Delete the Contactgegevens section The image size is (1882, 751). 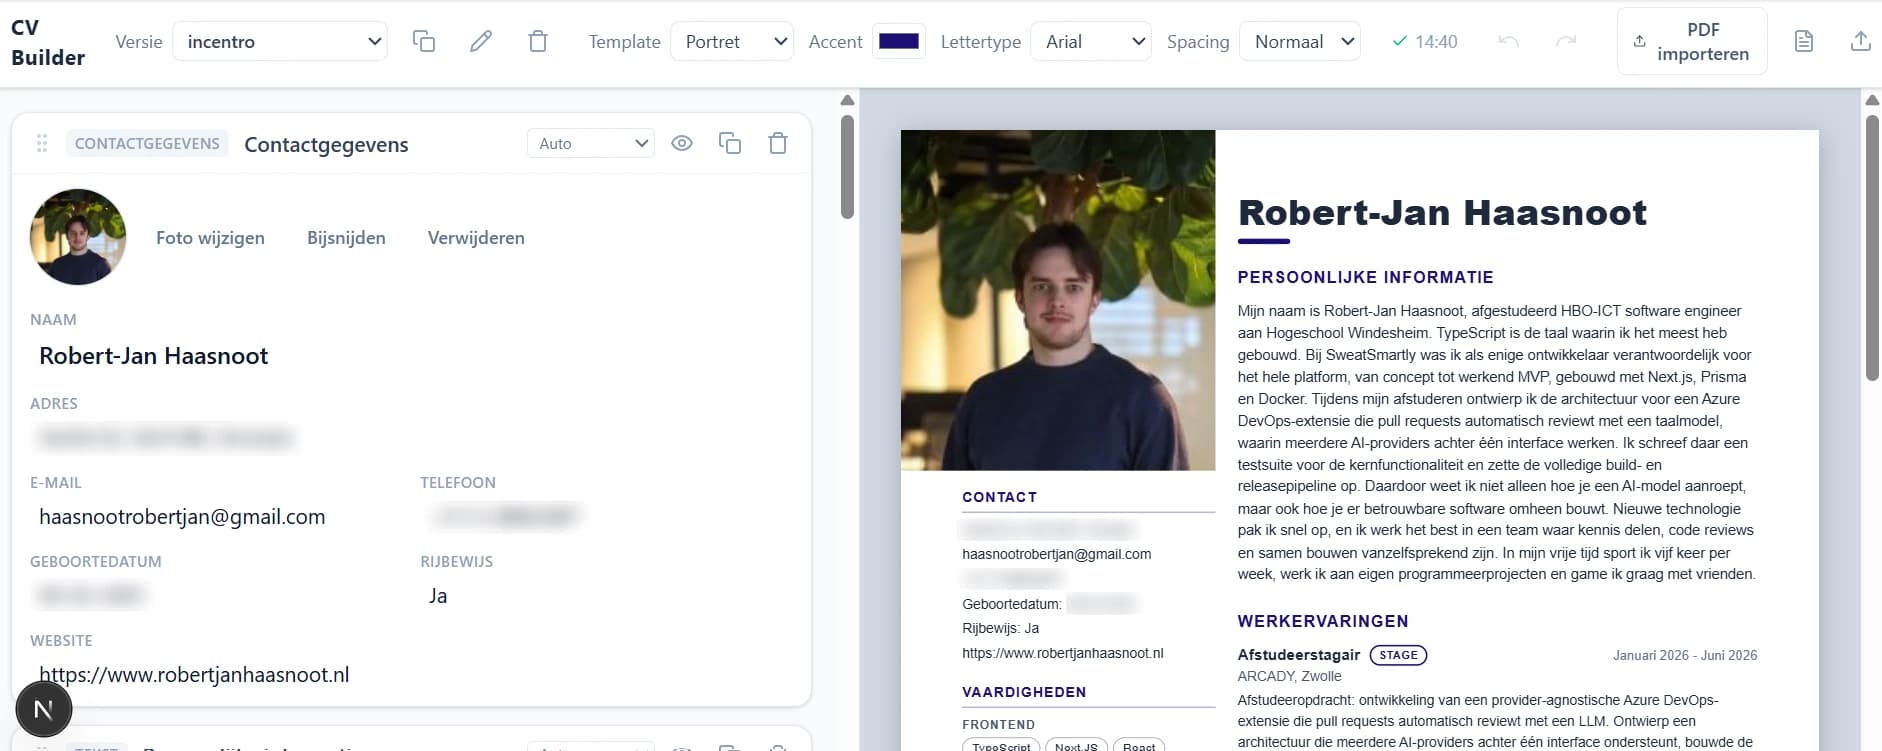778,143
